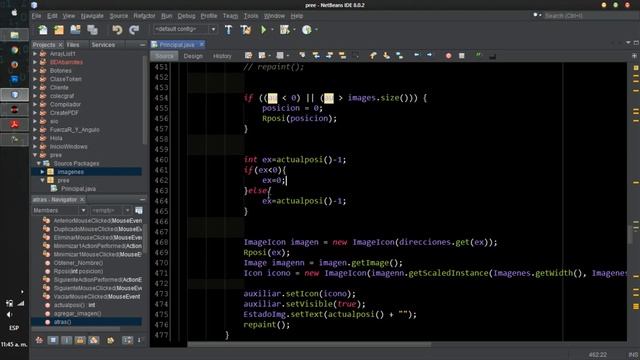The width and height of the screenshot is (640, 360).
Task: Click the red record macro icon
Action: (x=449, y=56)
